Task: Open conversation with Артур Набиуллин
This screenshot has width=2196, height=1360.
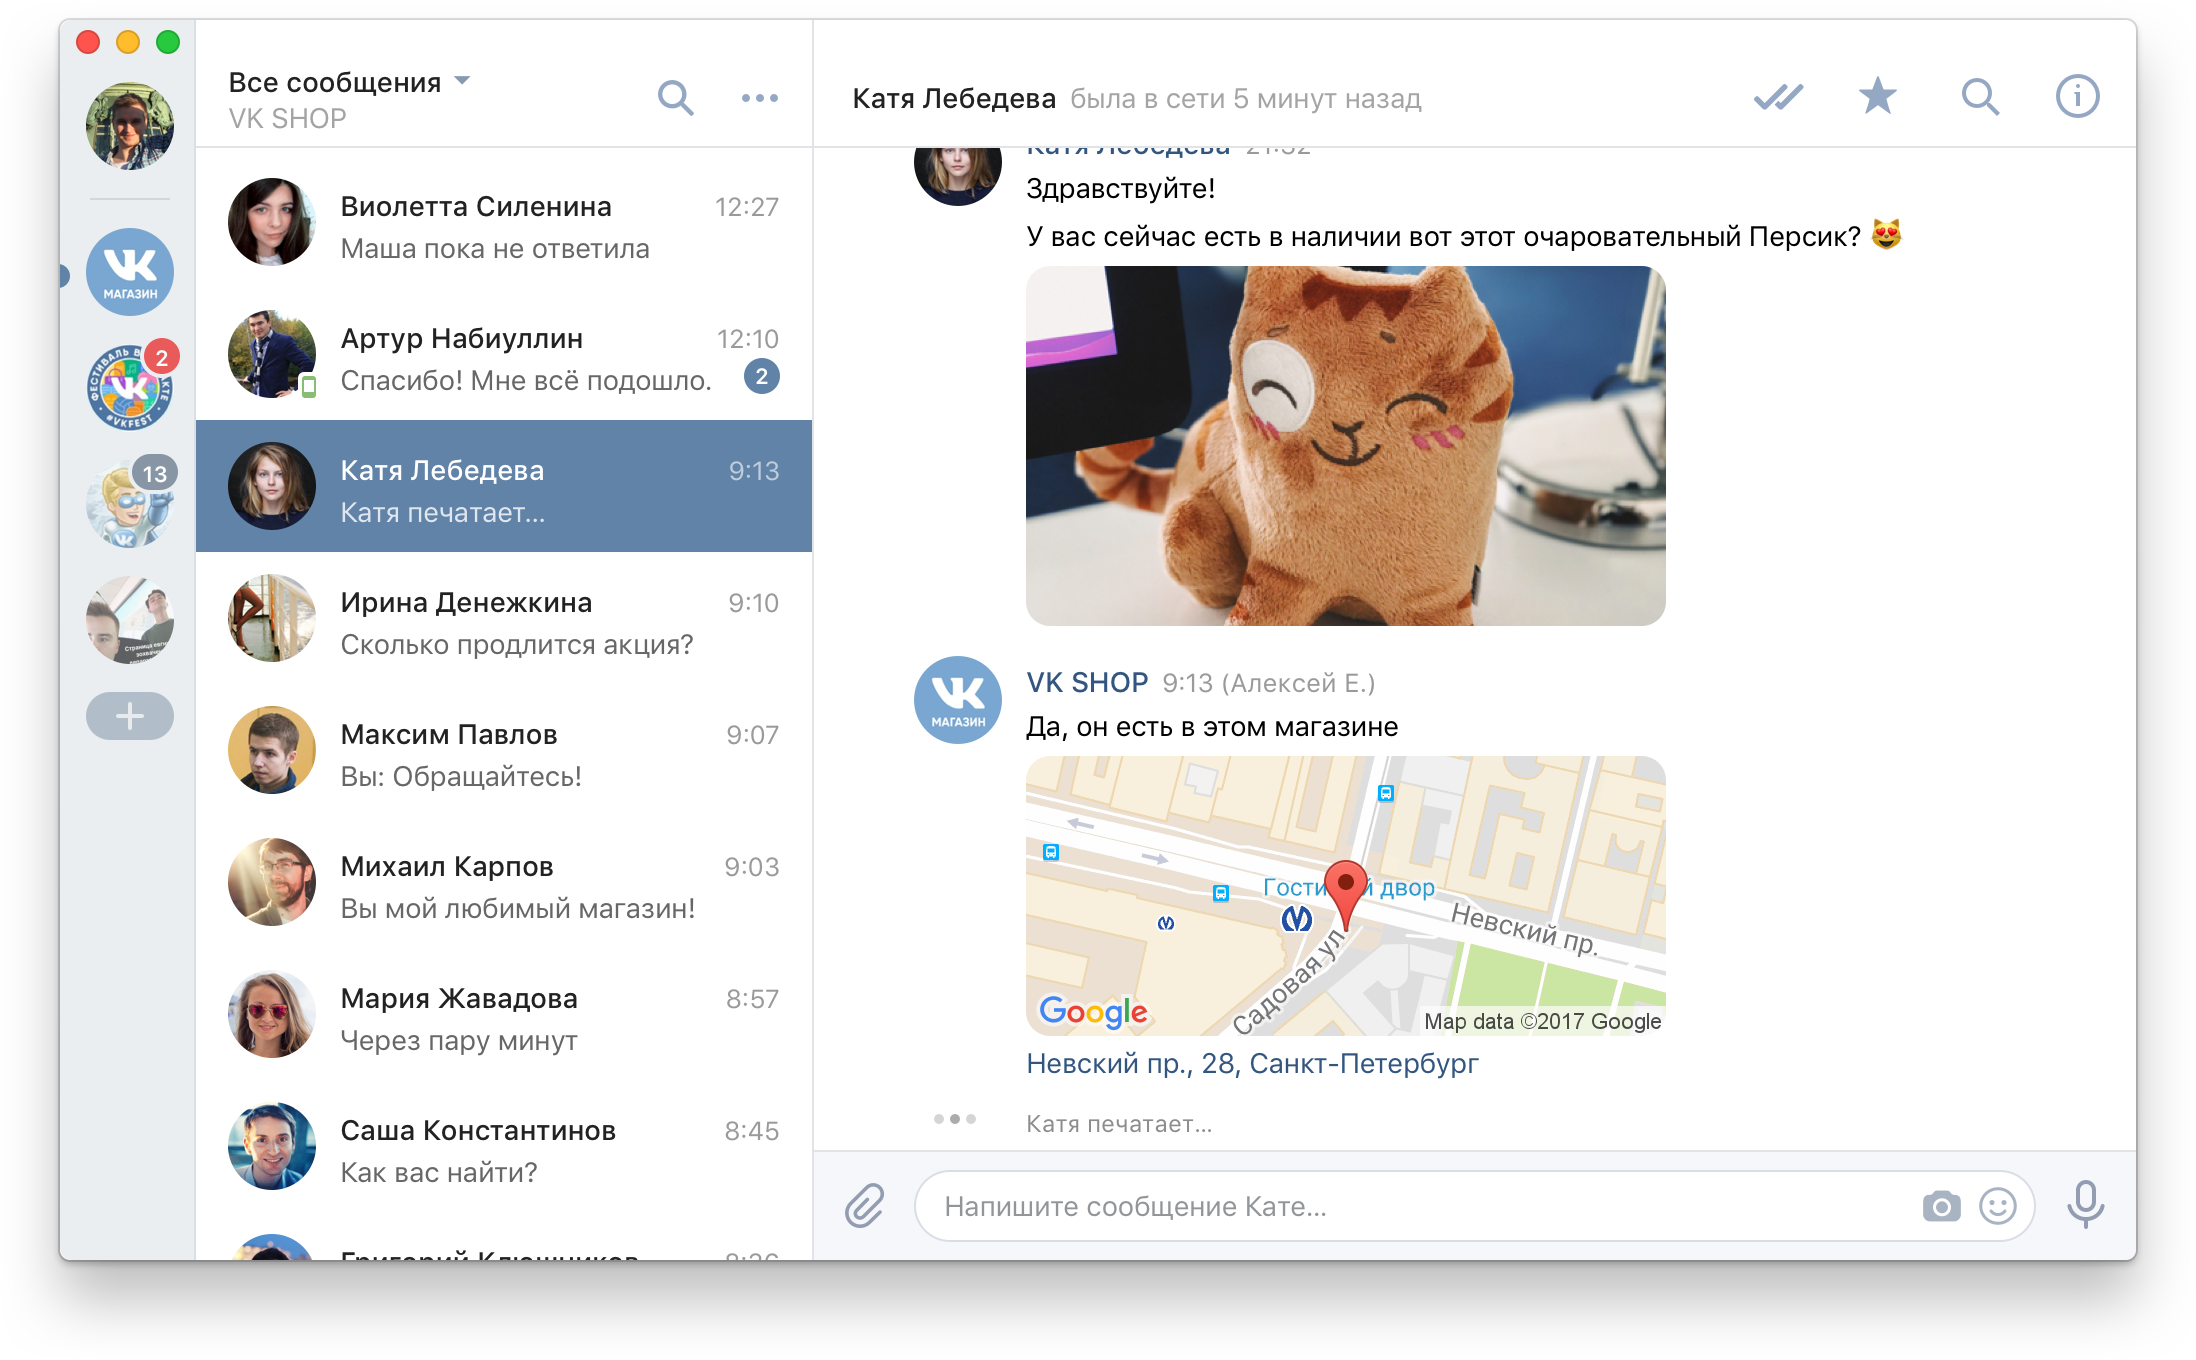Action: pos(504,358)
